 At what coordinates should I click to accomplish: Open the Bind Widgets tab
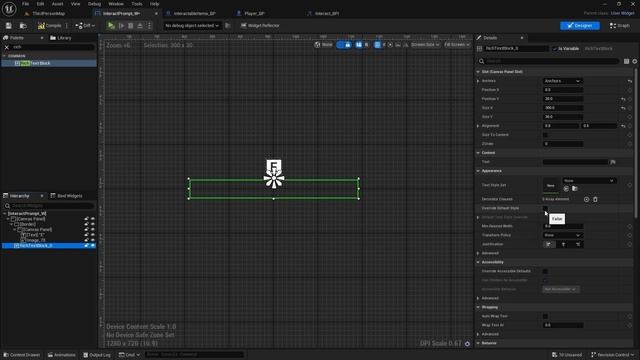66,196
